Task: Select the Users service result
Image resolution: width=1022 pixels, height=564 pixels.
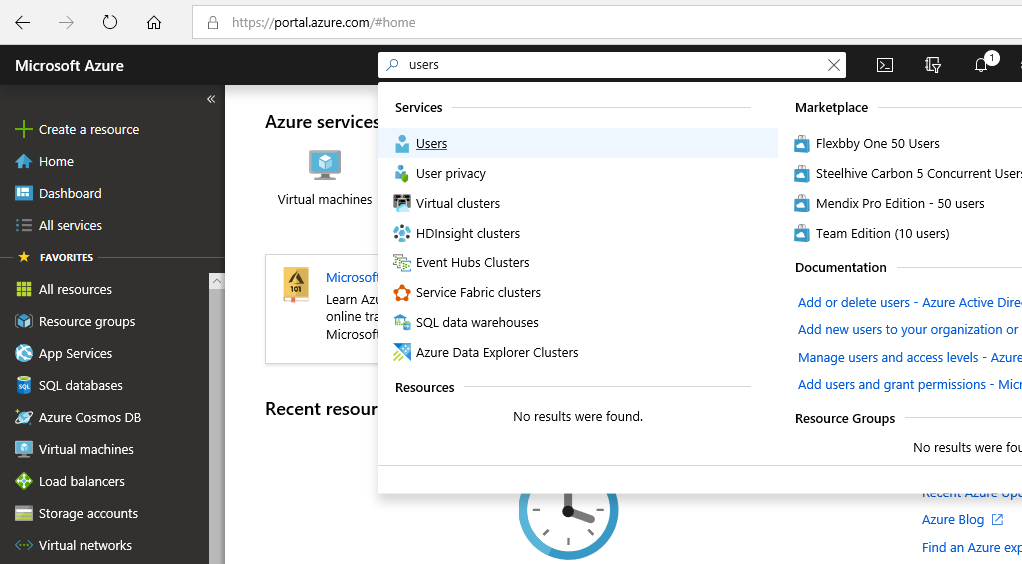Action: (578, 143)
